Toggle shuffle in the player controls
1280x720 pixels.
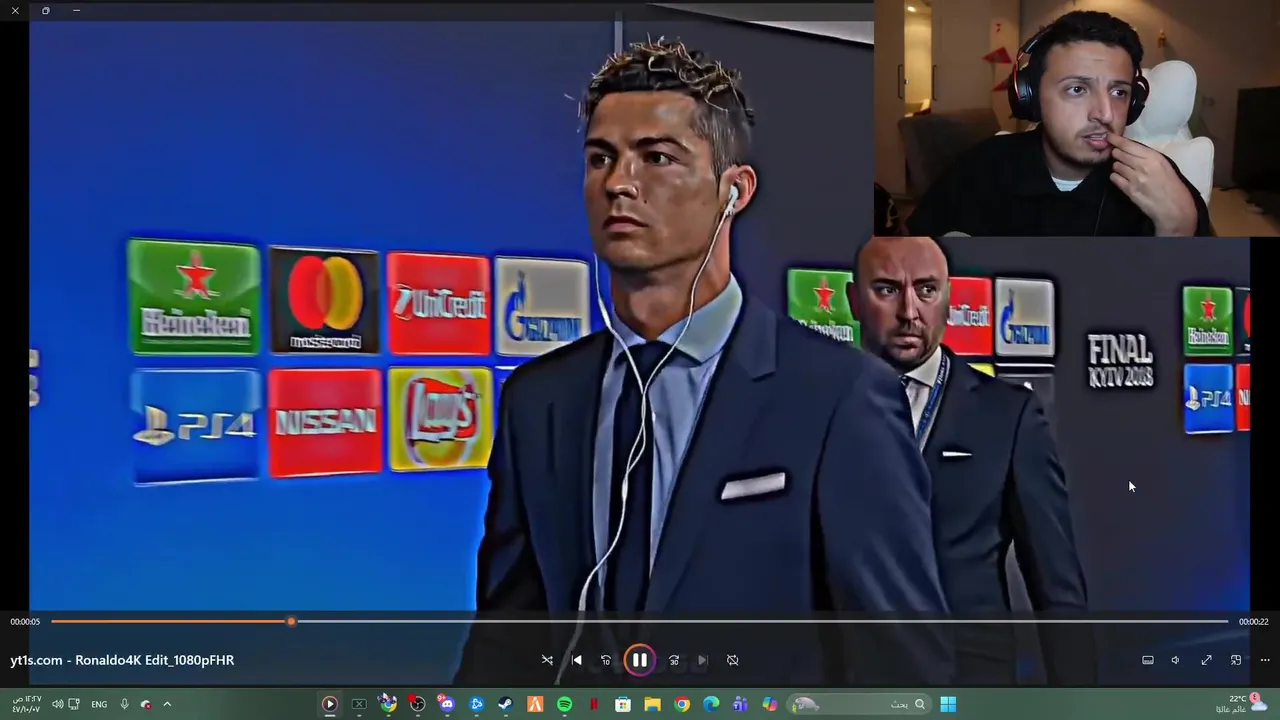click(x=547, y=660)
